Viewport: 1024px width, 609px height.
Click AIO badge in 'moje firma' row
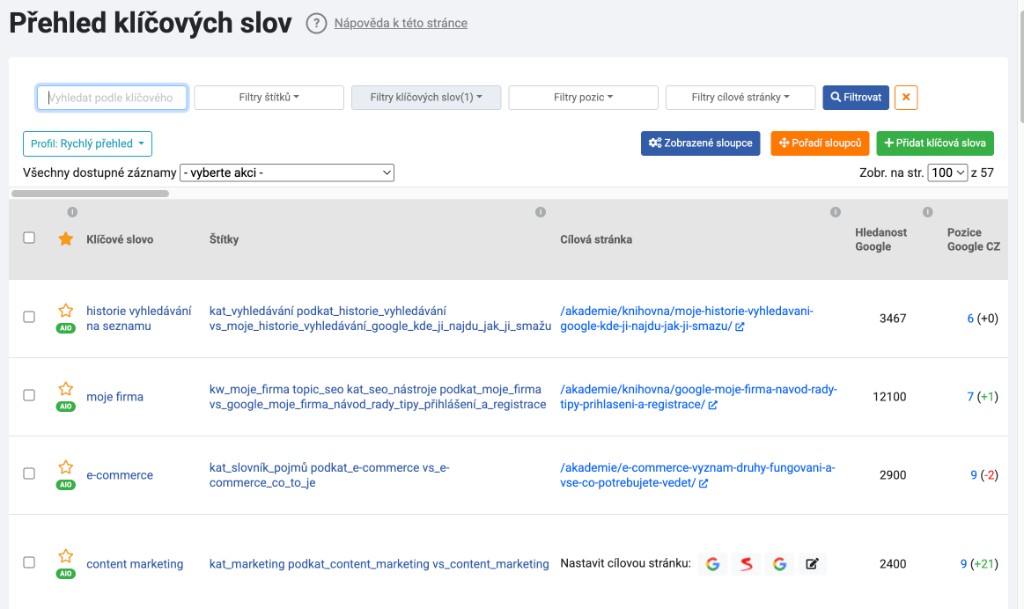click(x=66, y=407)
